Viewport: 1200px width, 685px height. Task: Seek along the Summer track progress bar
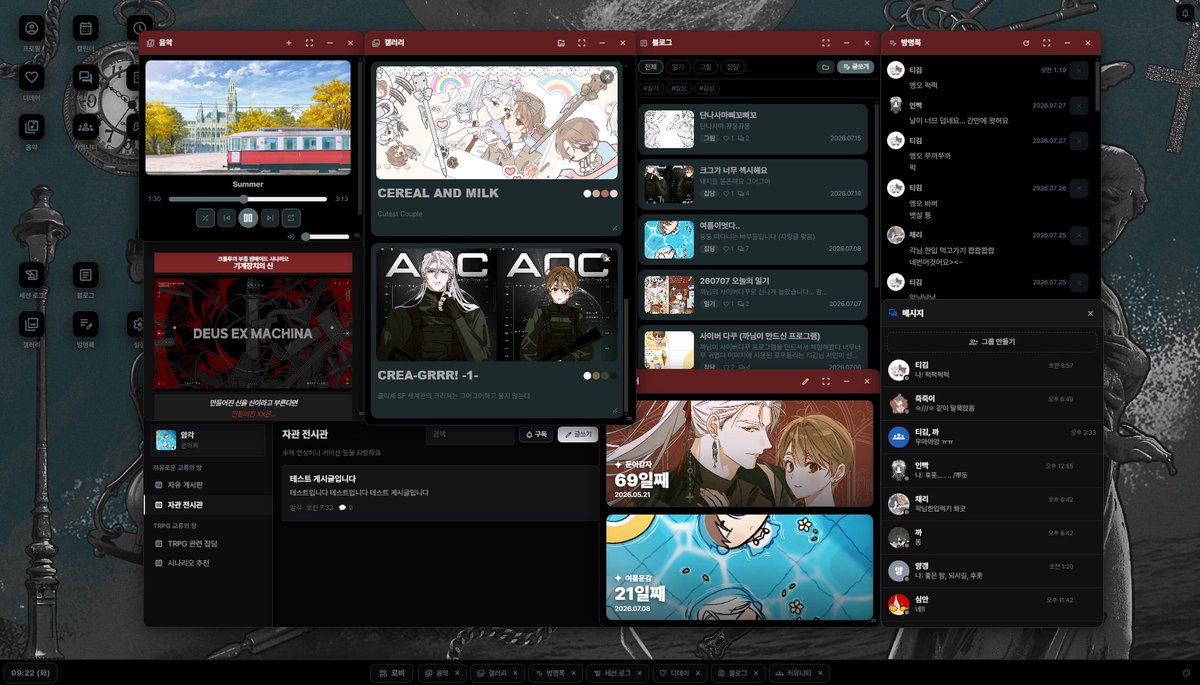[248, 199]
